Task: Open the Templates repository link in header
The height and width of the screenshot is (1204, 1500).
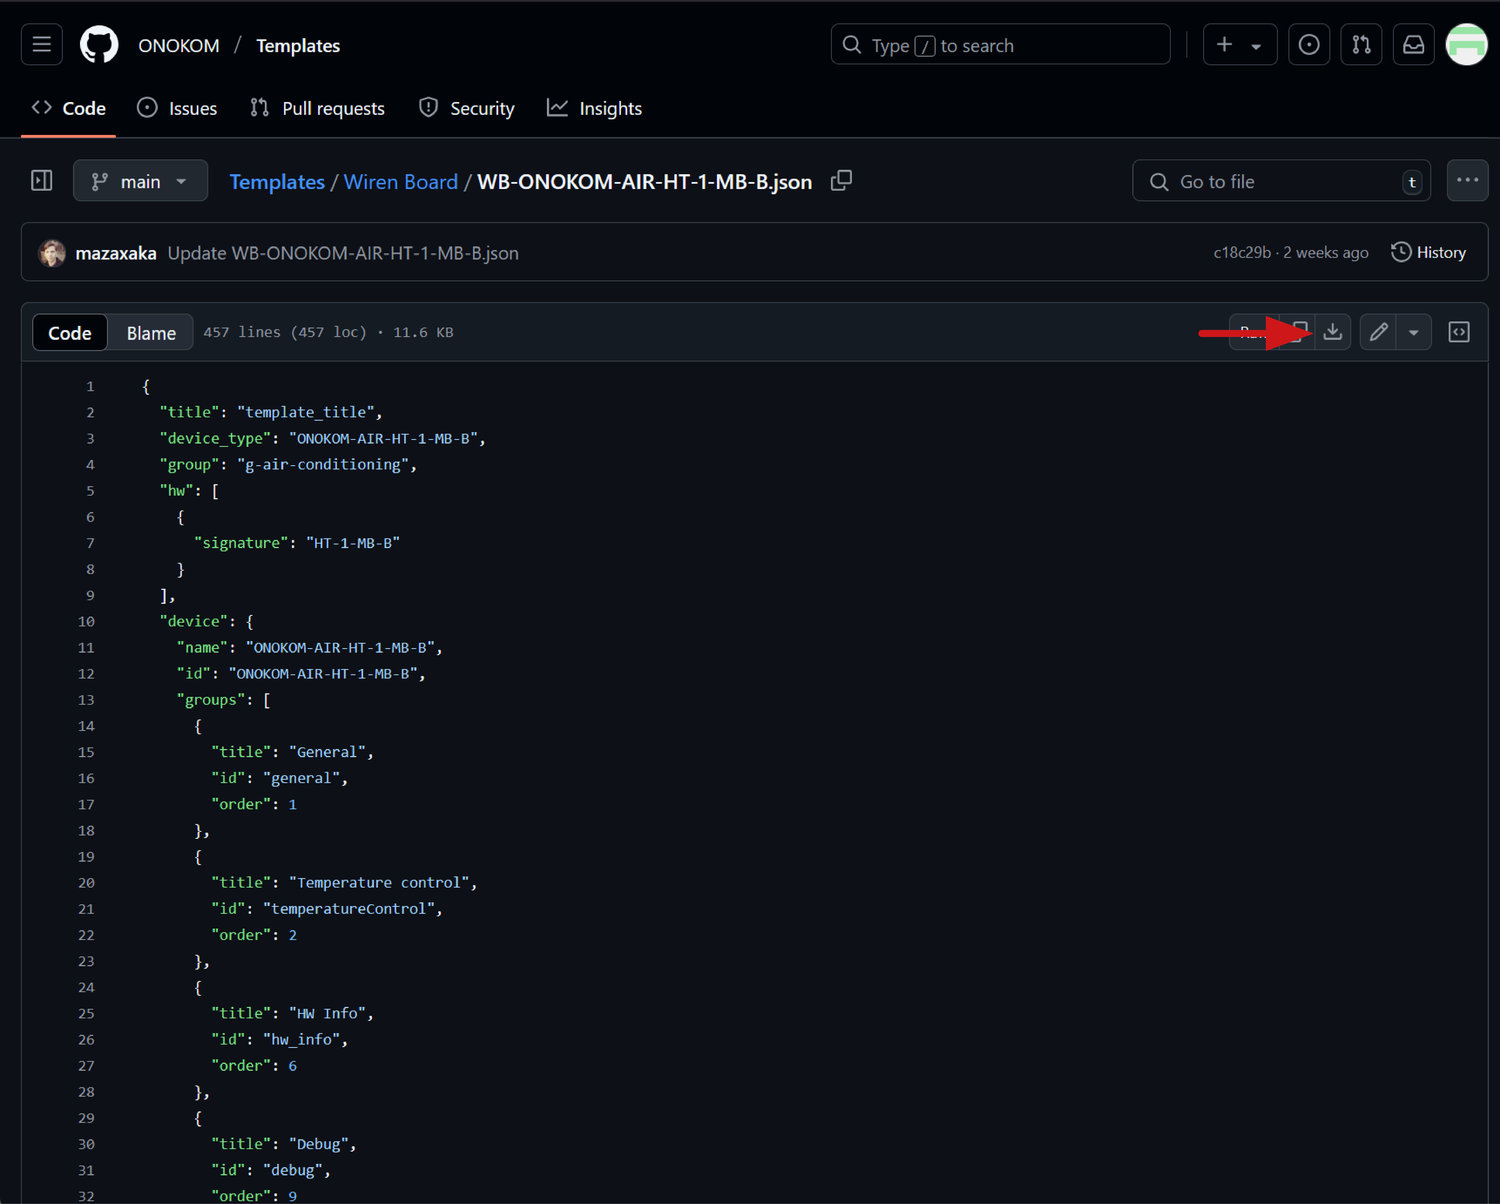Action: click(298, 46)
